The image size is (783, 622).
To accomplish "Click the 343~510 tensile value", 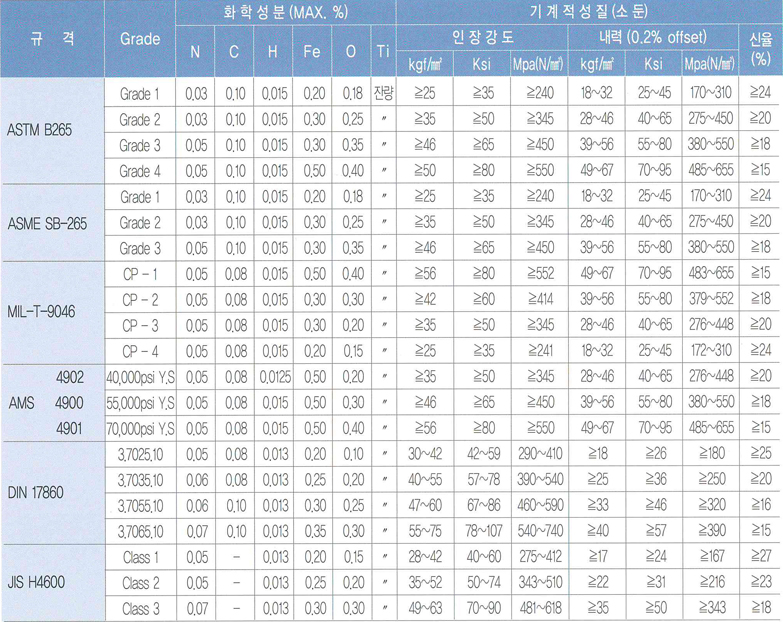I will coord(540,583).
